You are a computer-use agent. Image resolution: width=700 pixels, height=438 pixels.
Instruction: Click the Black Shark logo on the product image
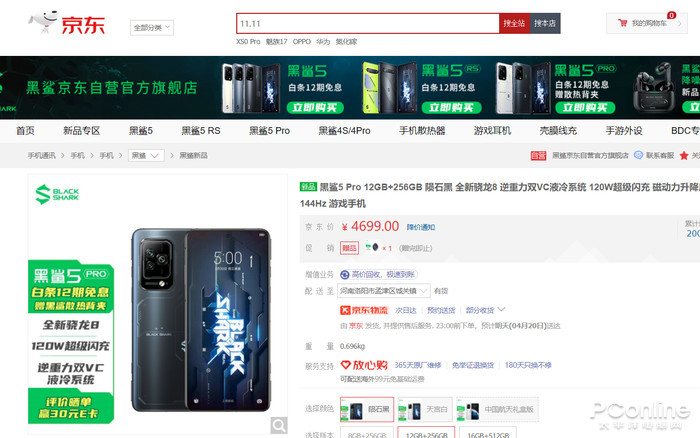[57, 195]
